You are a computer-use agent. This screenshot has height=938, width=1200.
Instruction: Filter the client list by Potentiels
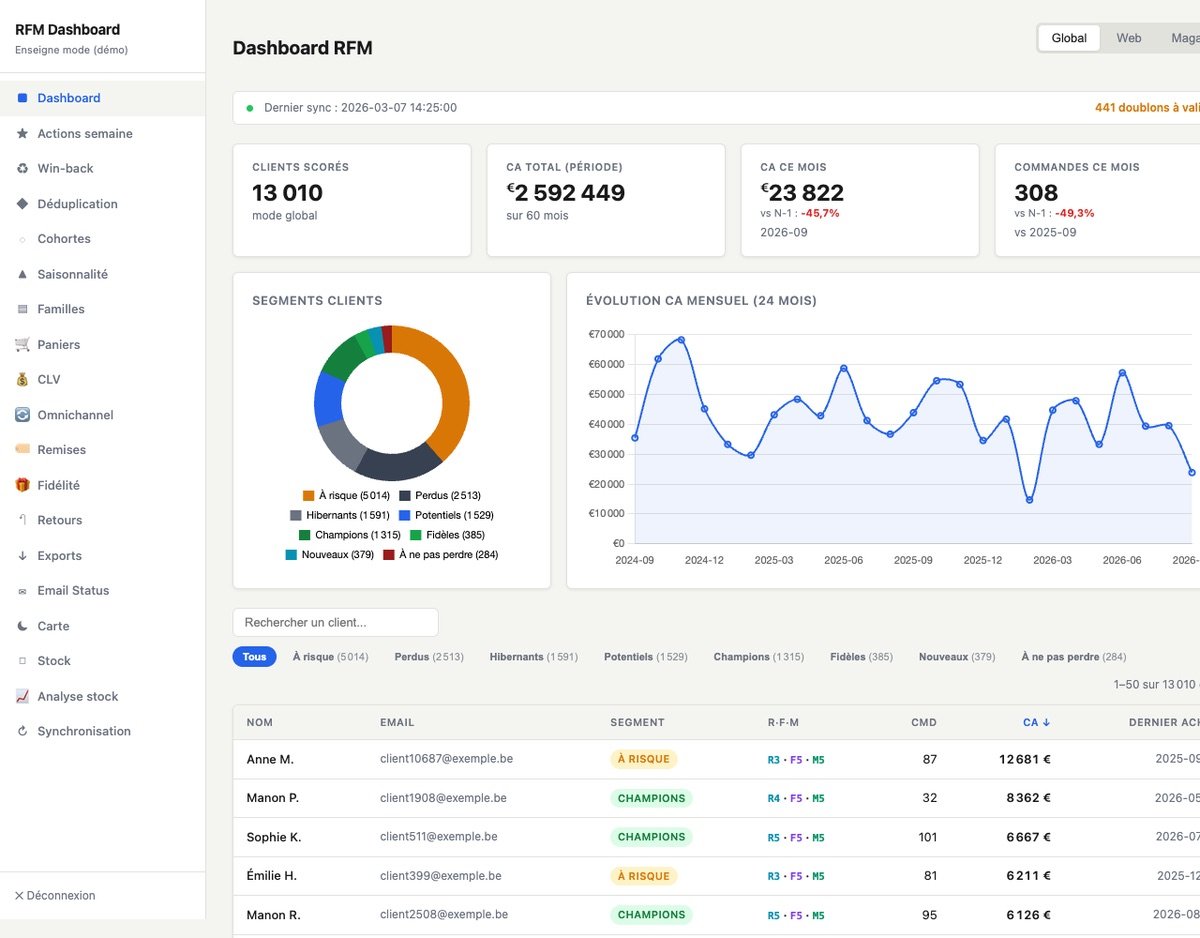pyautogui.click(x=645, y=657)
